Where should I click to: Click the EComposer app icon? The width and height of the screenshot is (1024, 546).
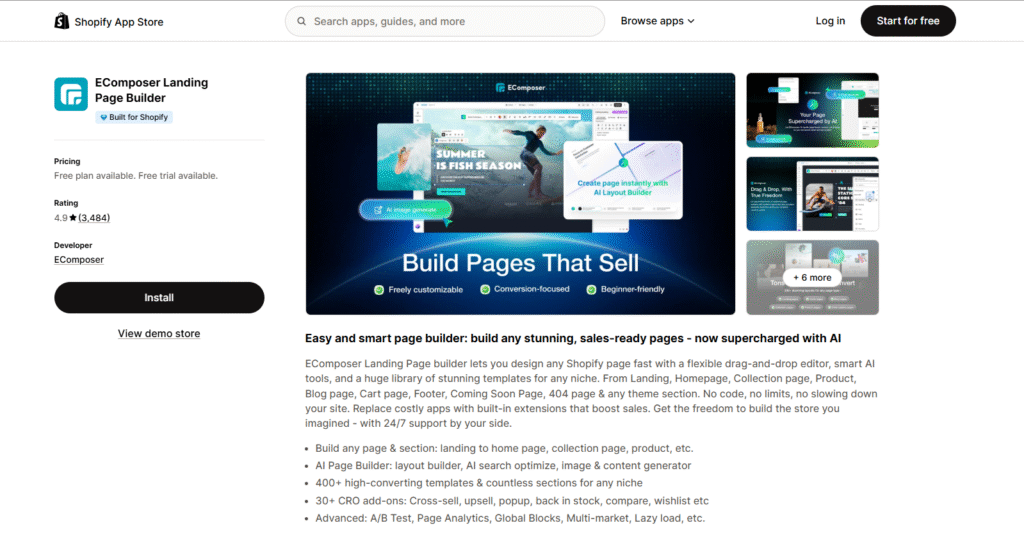tap(71, 94)
